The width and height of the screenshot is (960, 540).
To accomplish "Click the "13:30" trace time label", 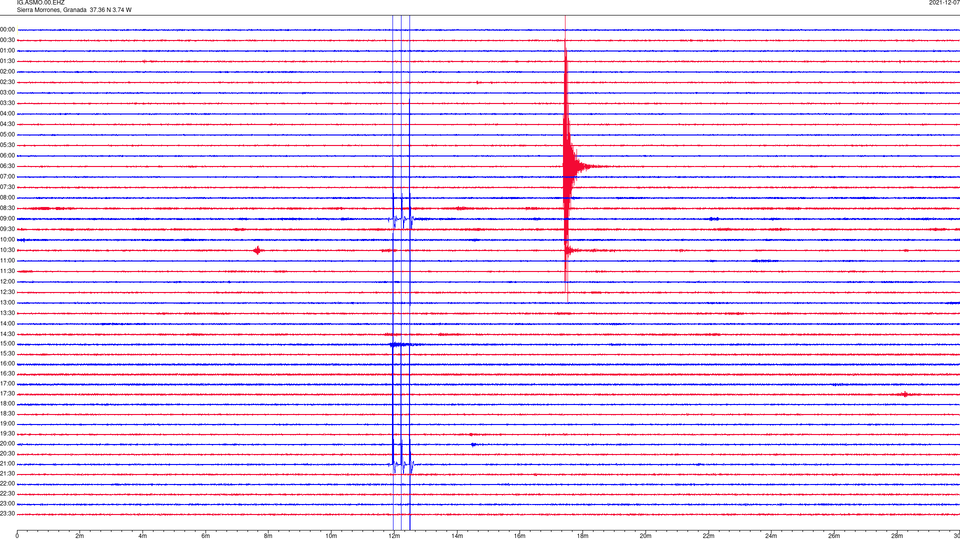I will [7, 313].
